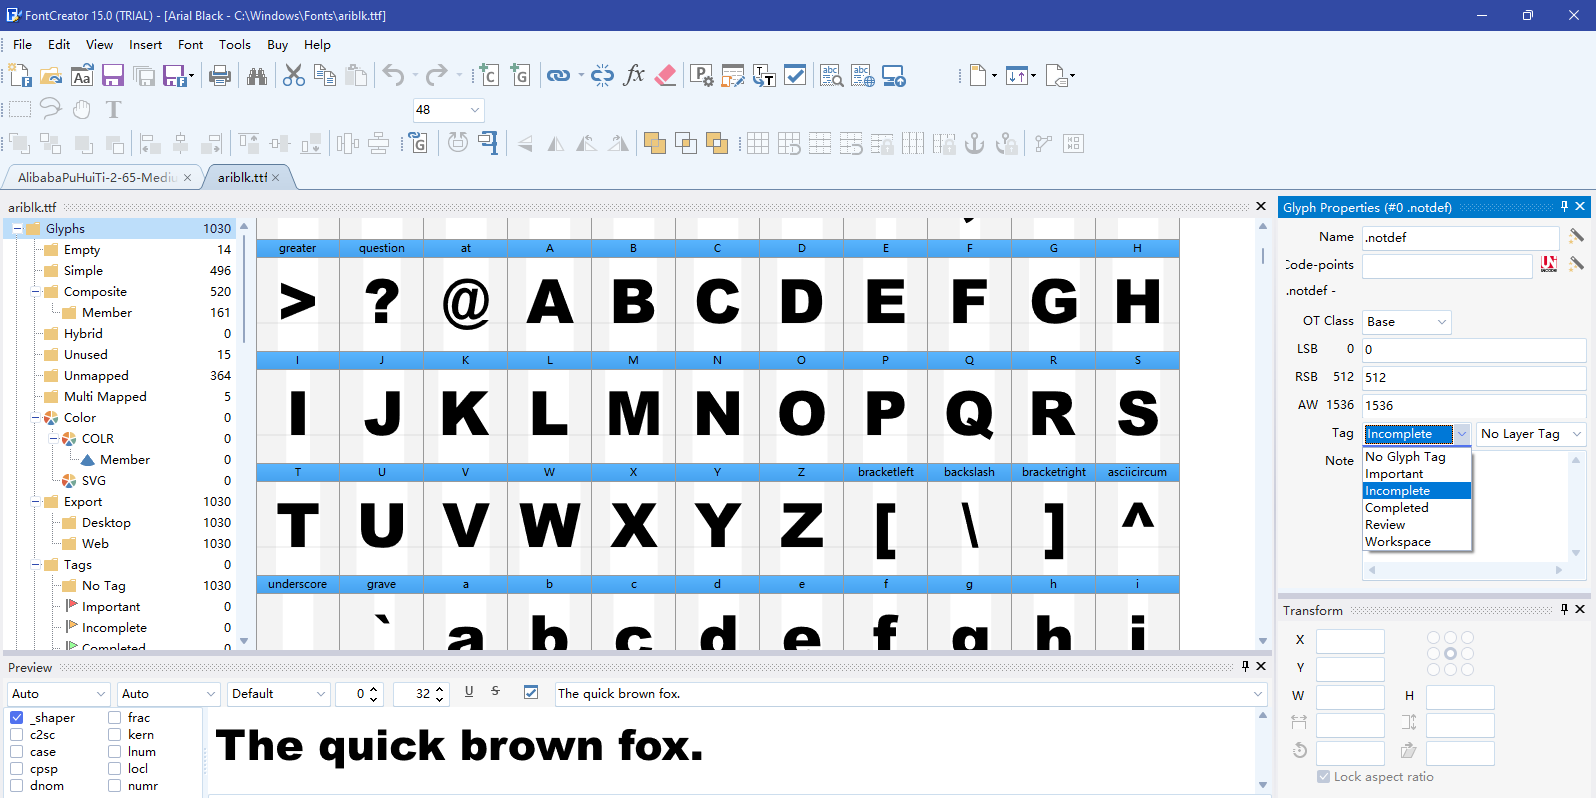The image size is (1596, 798).
Task: Open the second Auto dropdown in Preview
Action: (211, 693)
